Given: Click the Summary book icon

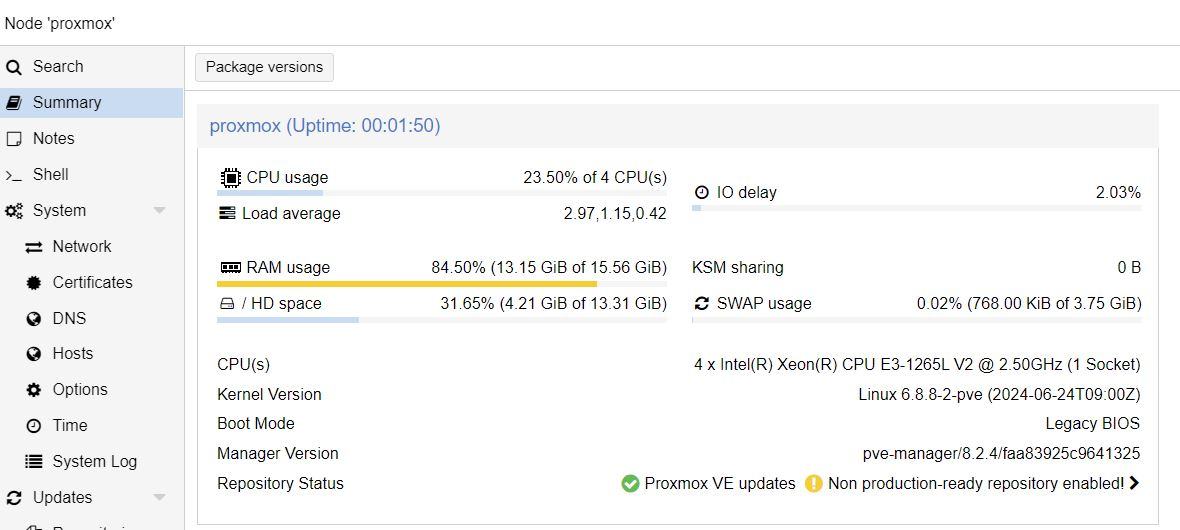Looking at the screenshot, I should click(14, 103).
